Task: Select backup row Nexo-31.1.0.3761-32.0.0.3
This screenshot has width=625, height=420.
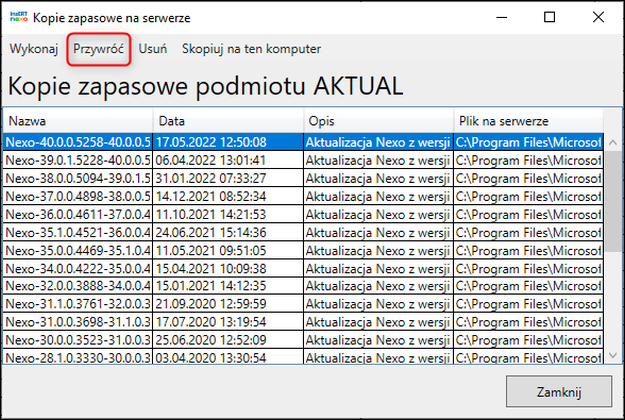Action: point(303,304)
